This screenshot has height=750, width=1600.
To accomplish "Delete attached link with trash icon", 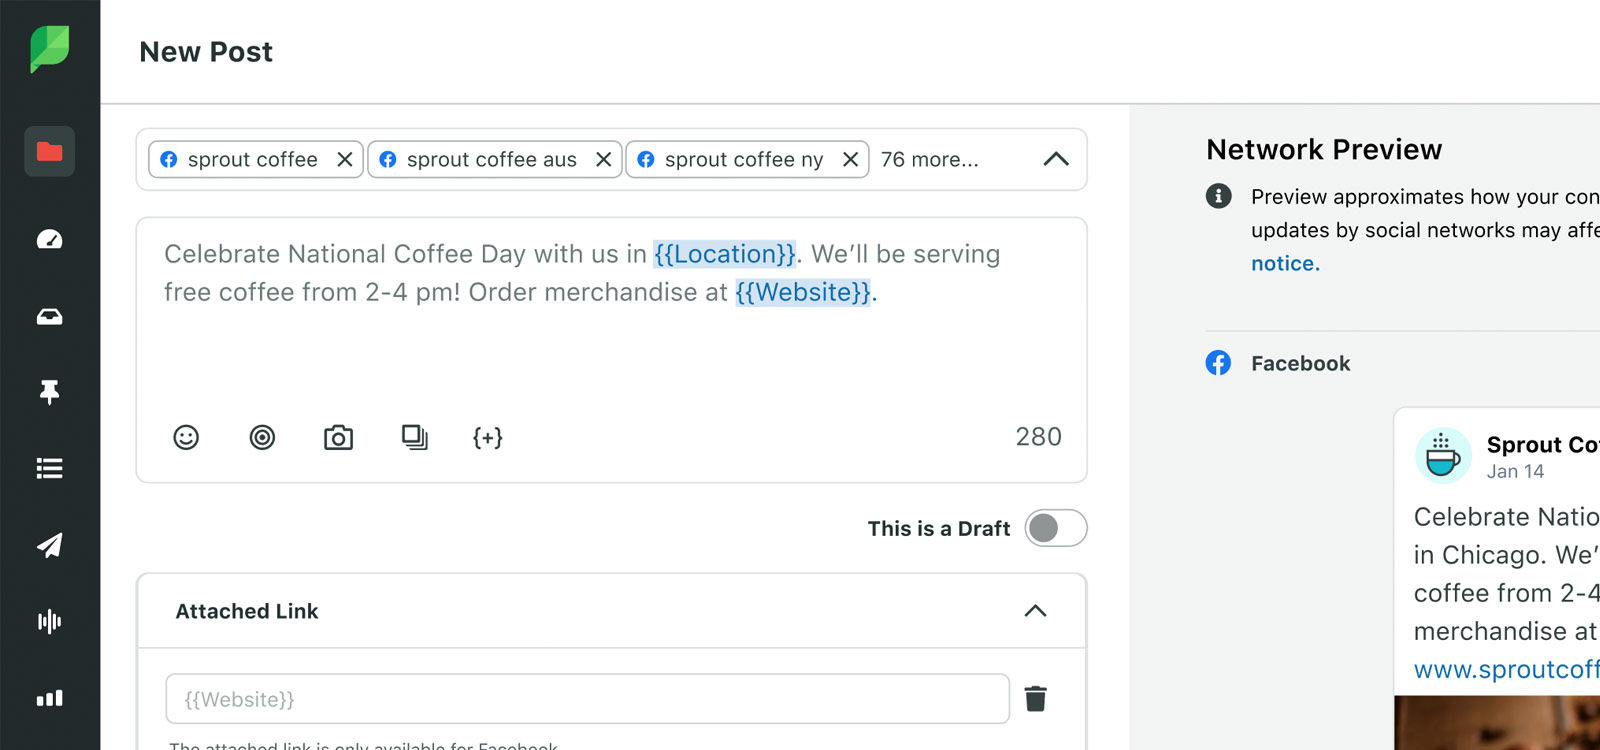I will pos(1035,698).
